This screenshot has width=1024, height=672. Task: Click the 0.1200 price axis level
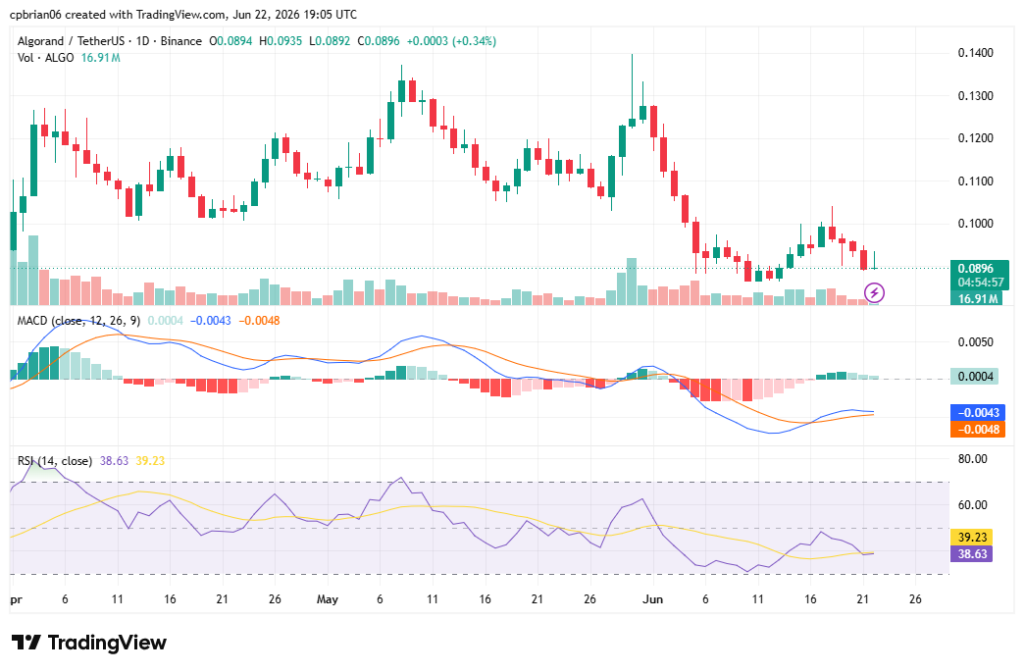coord(975,138)
